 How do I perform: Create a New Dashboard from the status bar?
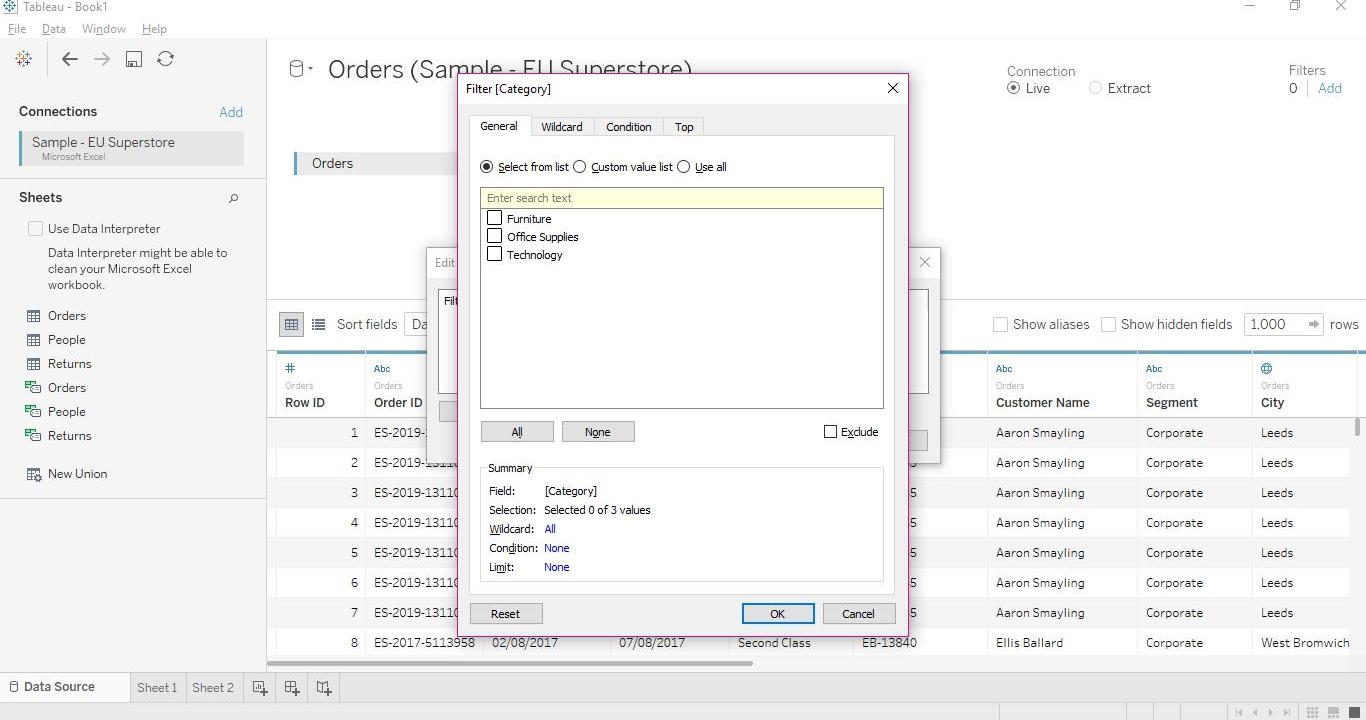(288, 687)
